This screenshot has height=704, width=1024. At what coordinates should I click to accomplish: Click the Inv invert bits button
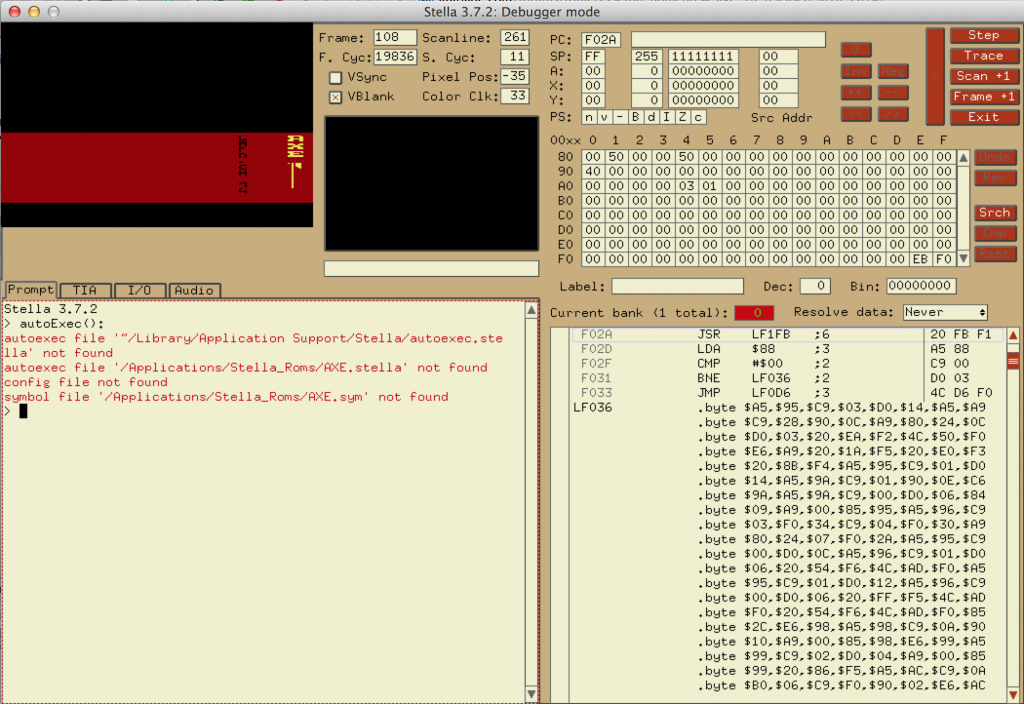(x=856, y=71)
